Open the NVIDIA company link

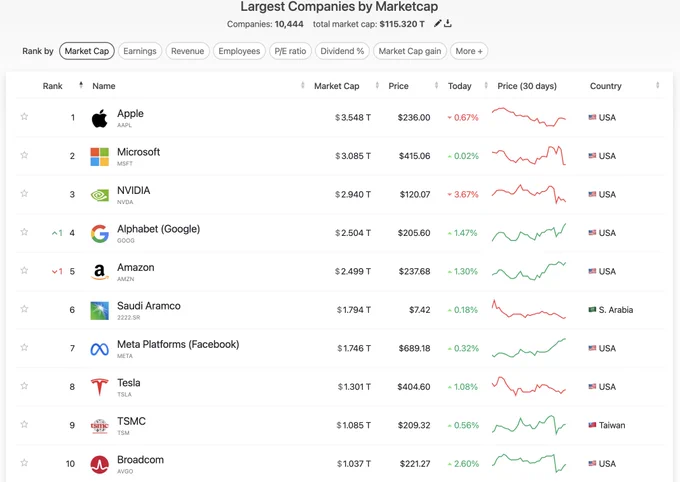134,190
